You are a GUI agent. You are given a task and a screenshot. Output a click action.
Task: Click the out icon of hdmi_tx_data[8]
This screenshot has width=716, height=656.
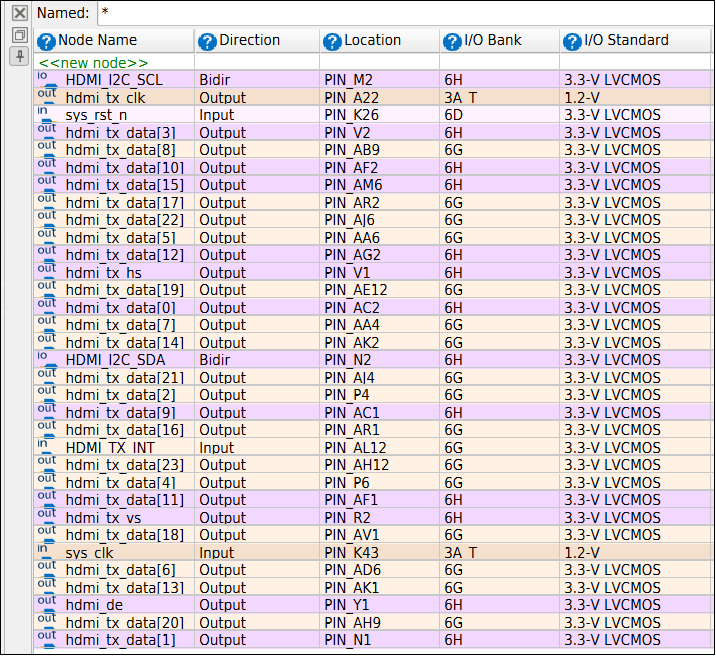(x=47, y=149)
